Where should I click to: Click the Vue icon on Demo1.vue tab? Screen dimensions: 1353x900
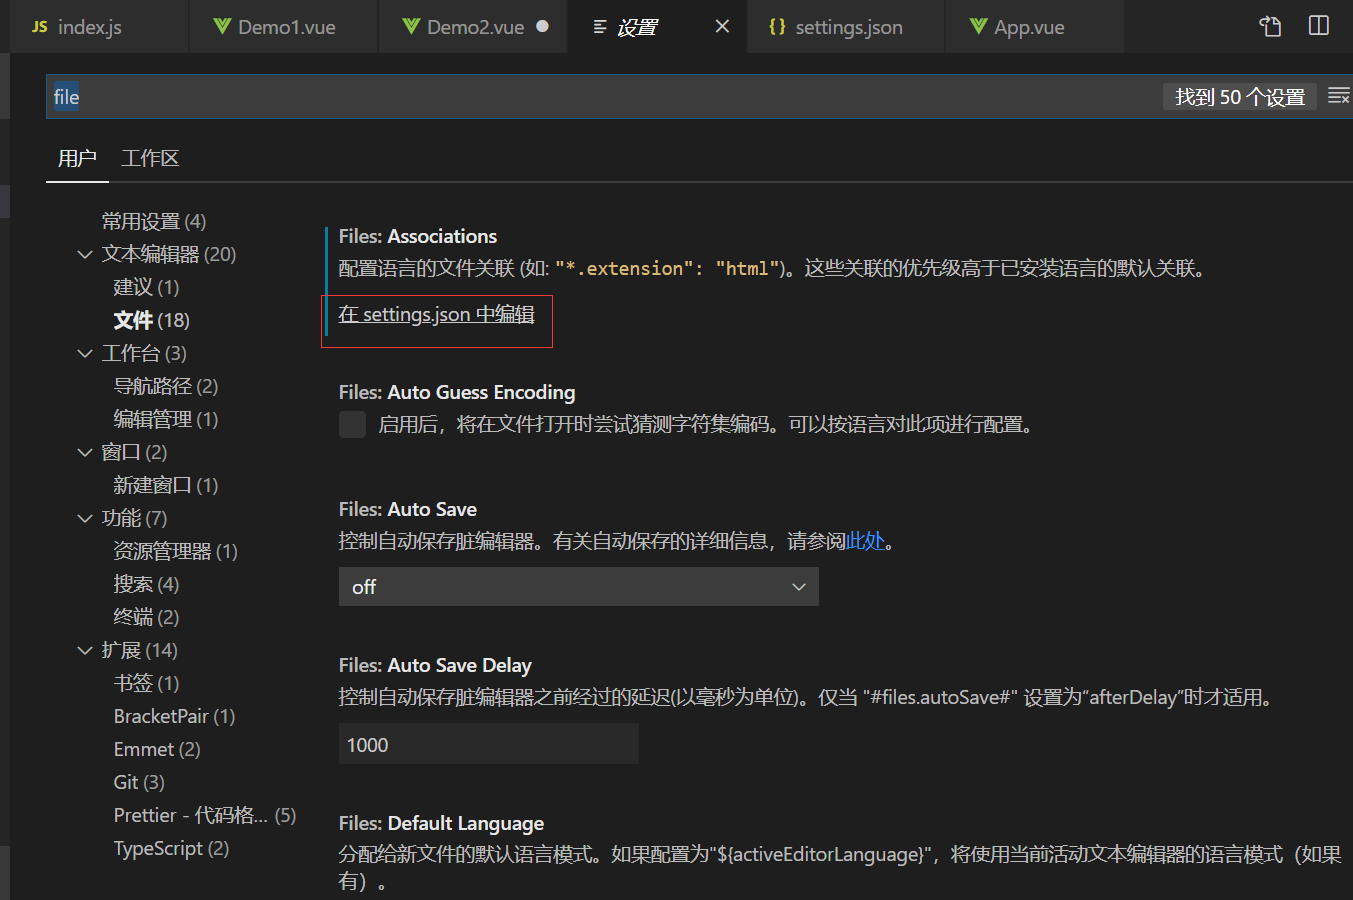221,27
